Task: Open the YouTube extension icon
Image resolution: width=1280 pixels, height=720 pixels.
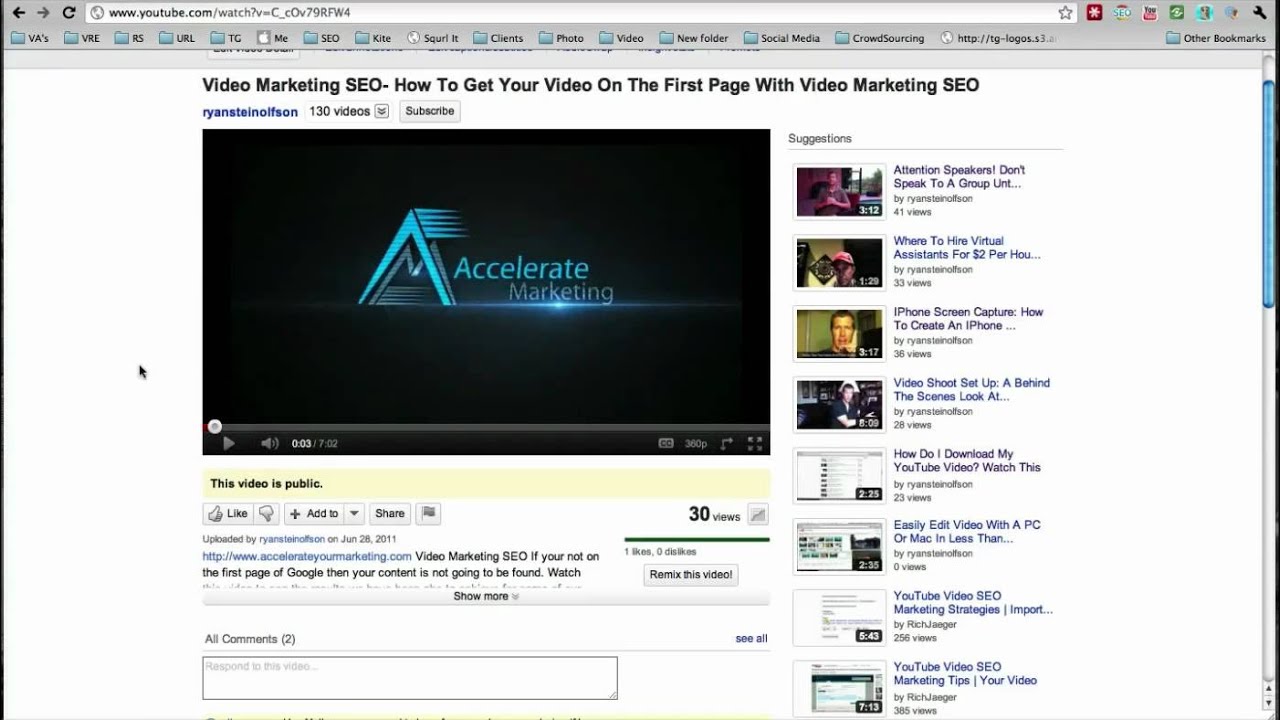Action: pos(1150,13)
